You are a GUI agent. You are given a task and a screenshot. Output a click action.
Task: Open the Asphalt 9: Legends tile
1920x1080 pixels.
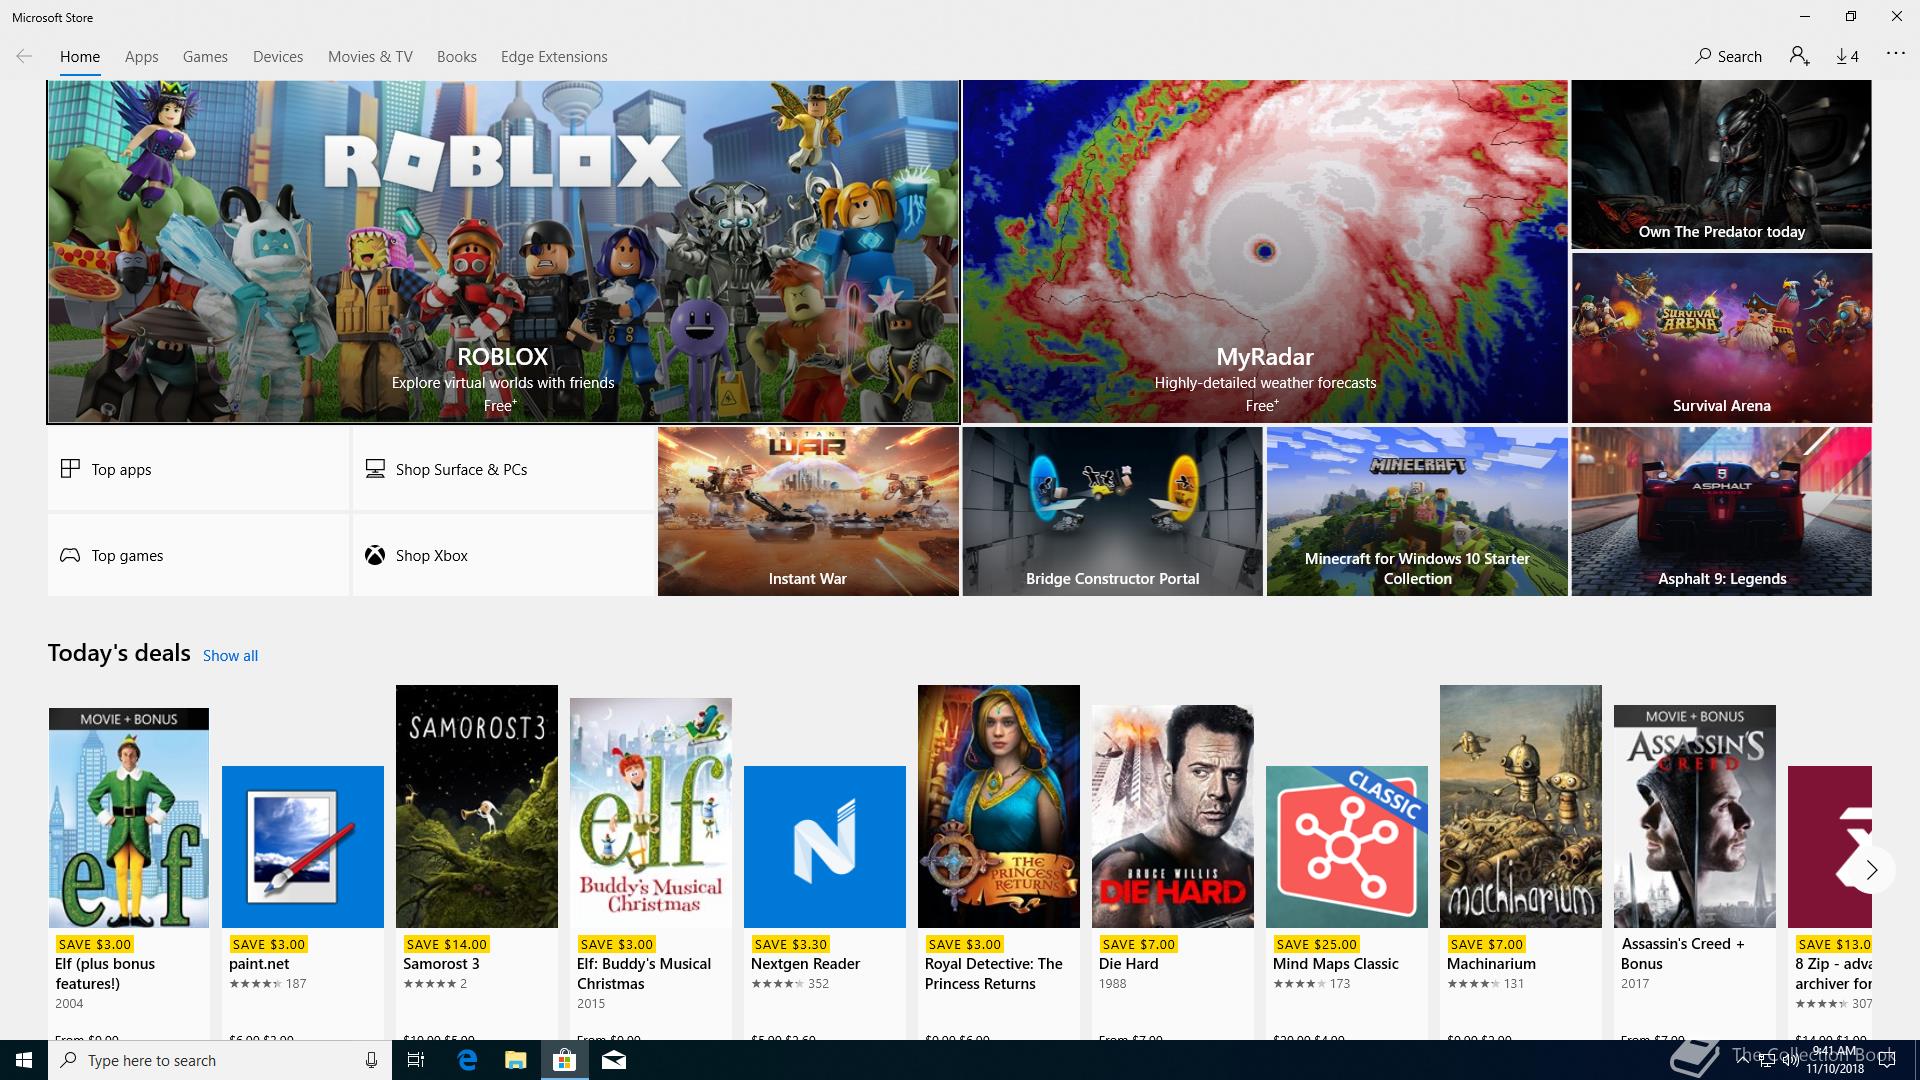click(1721, 511)
